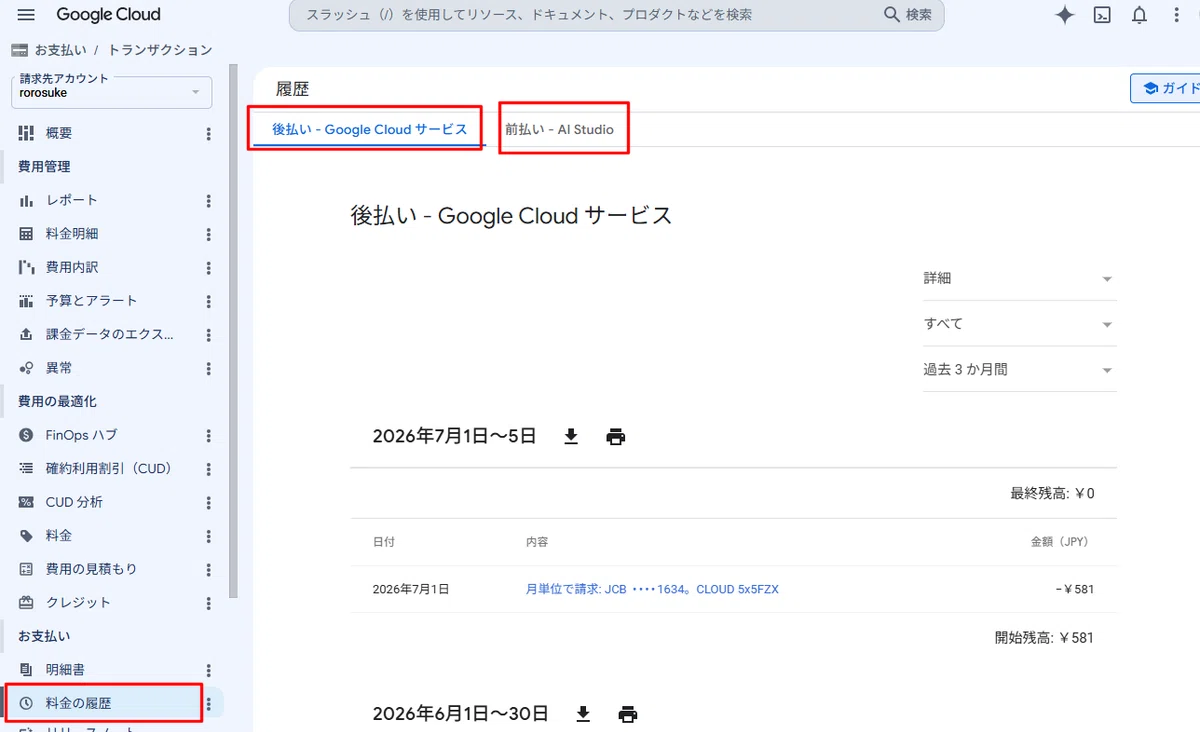Activate Cloud Shell terminal icon
The width and height of the screenshot is (1200, 732).
[1102, 15]
